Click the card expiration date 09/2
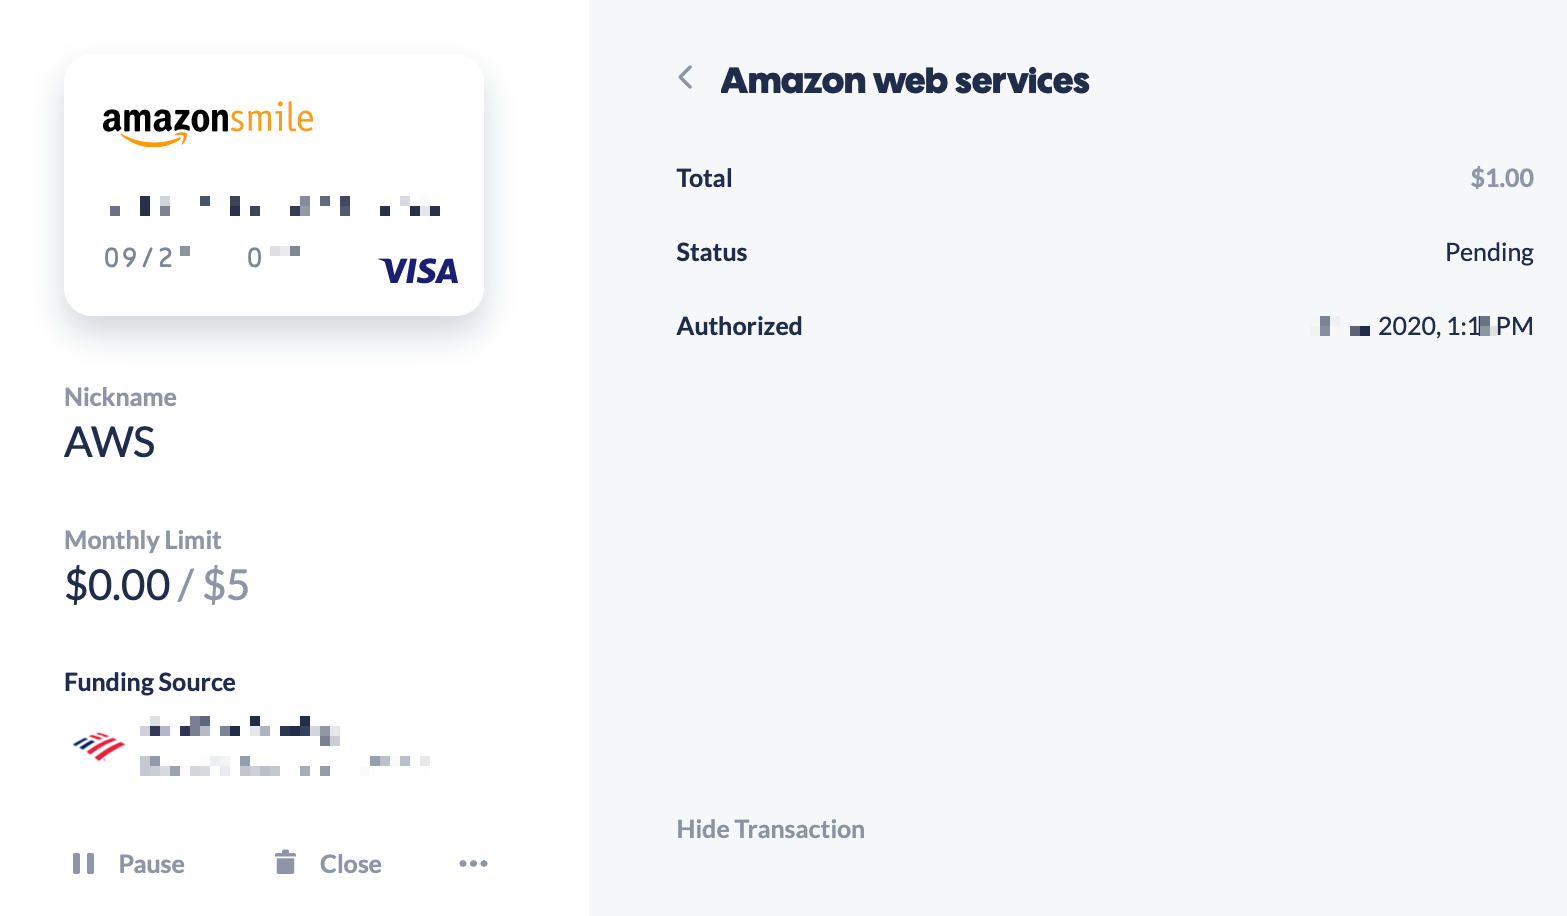The width and height of the screenshot is (1567, 916). click(x=147, y=257)
